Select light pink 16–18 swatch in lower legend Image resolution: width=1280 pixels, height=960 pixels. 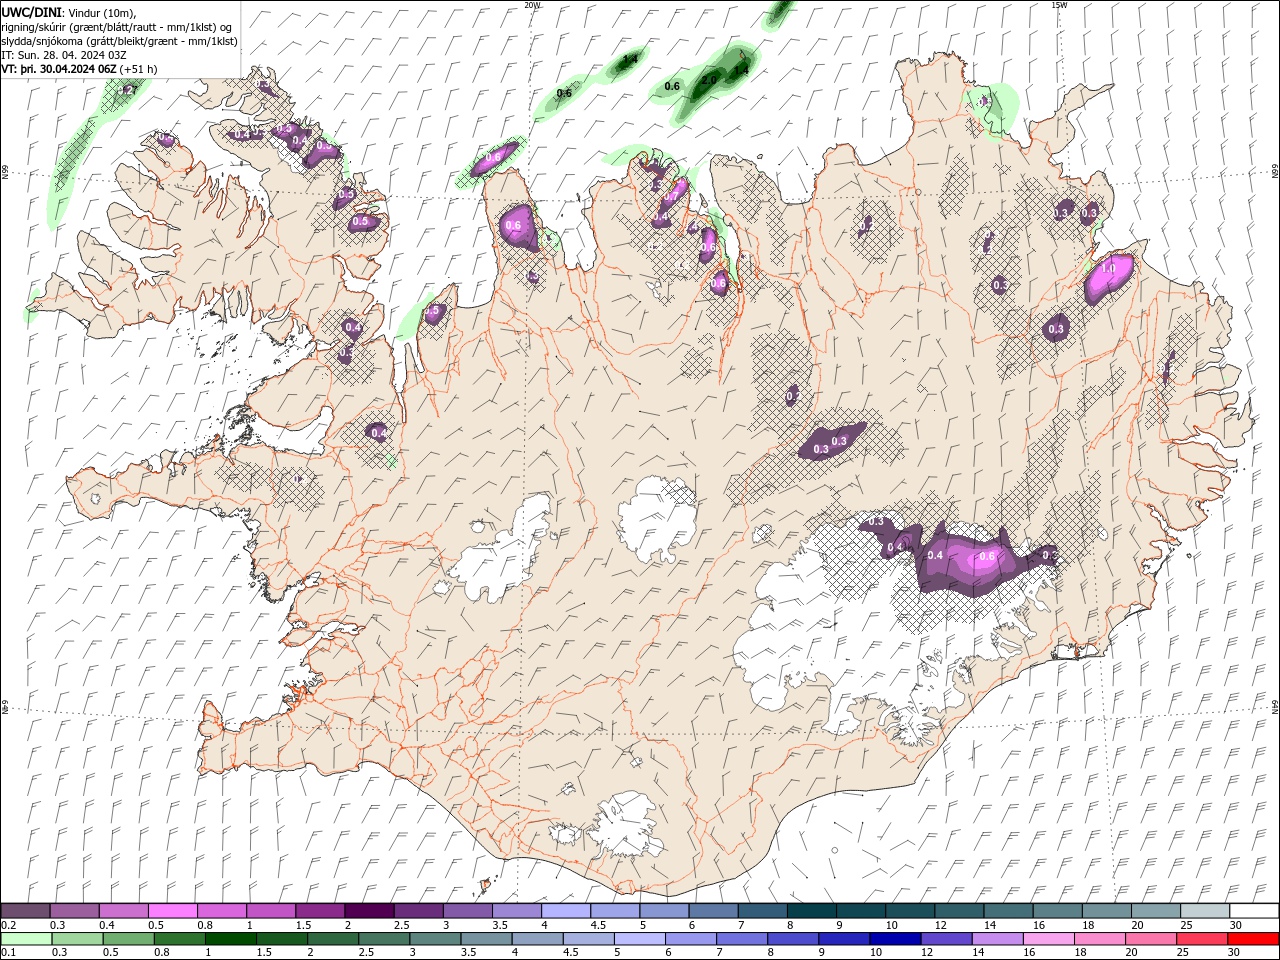[x=1048, y=939]
